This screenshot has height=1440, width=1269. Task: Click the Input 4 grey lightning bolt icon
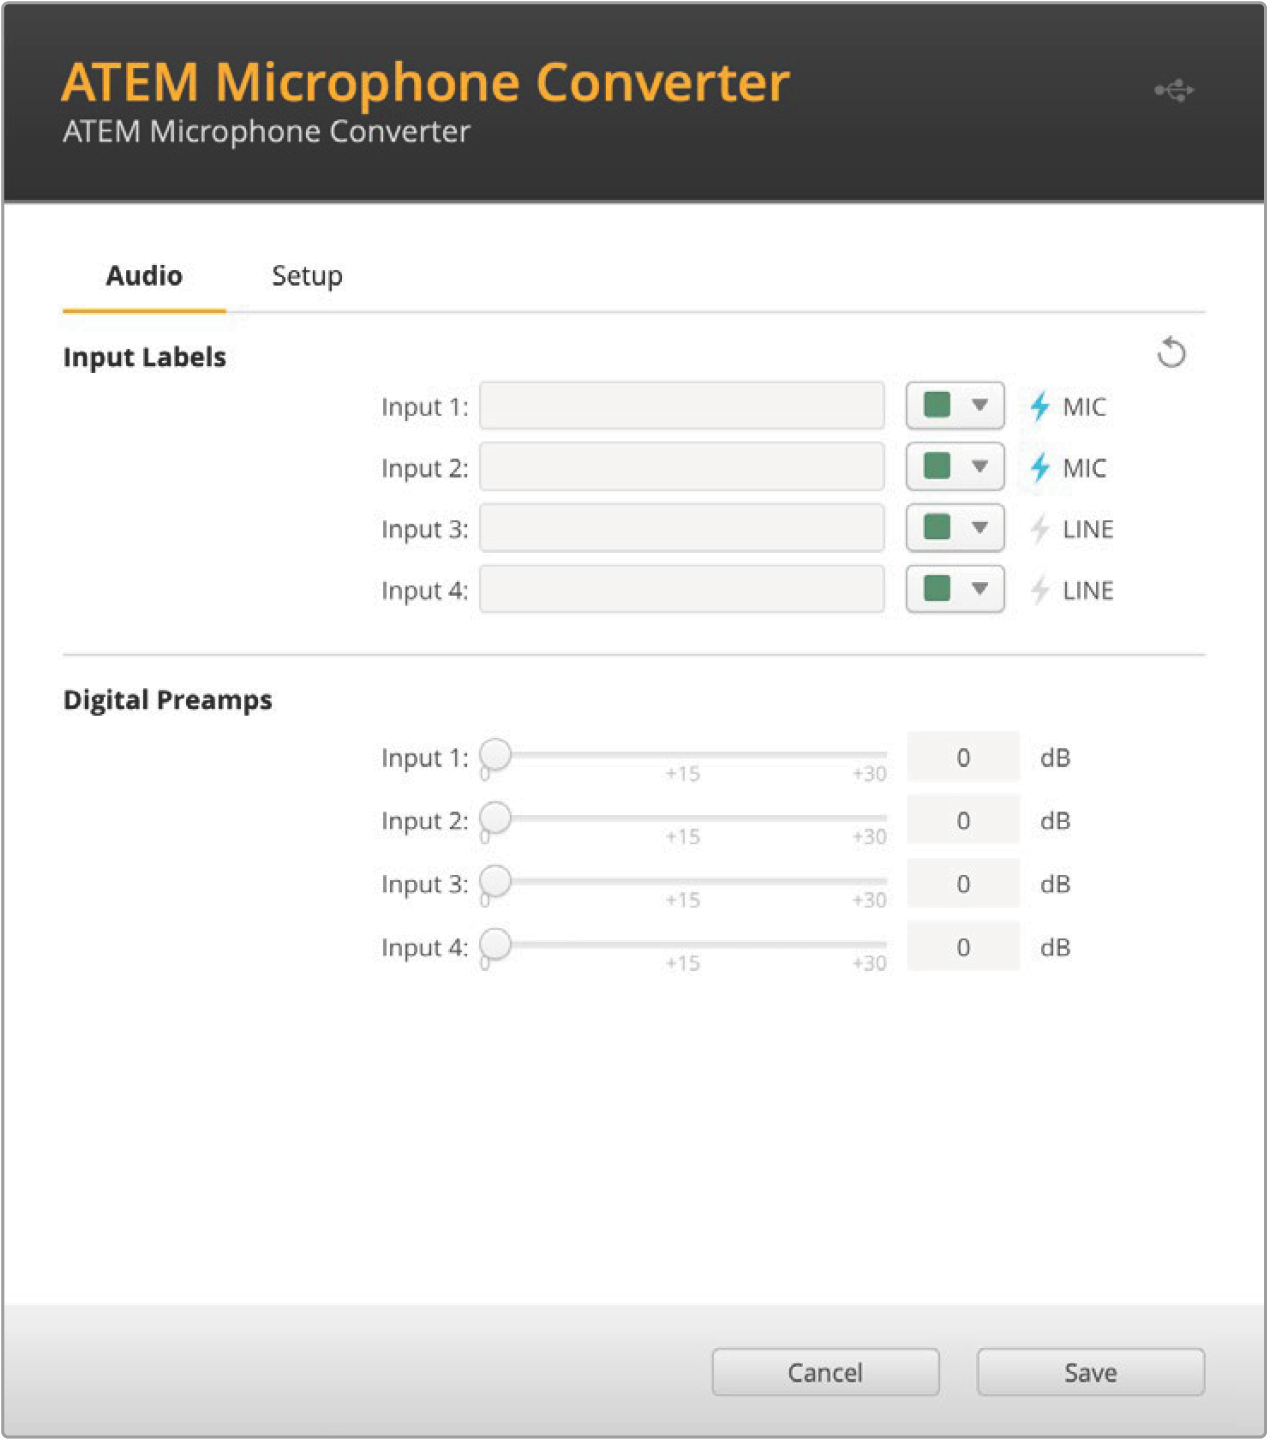pos(1040,590)
